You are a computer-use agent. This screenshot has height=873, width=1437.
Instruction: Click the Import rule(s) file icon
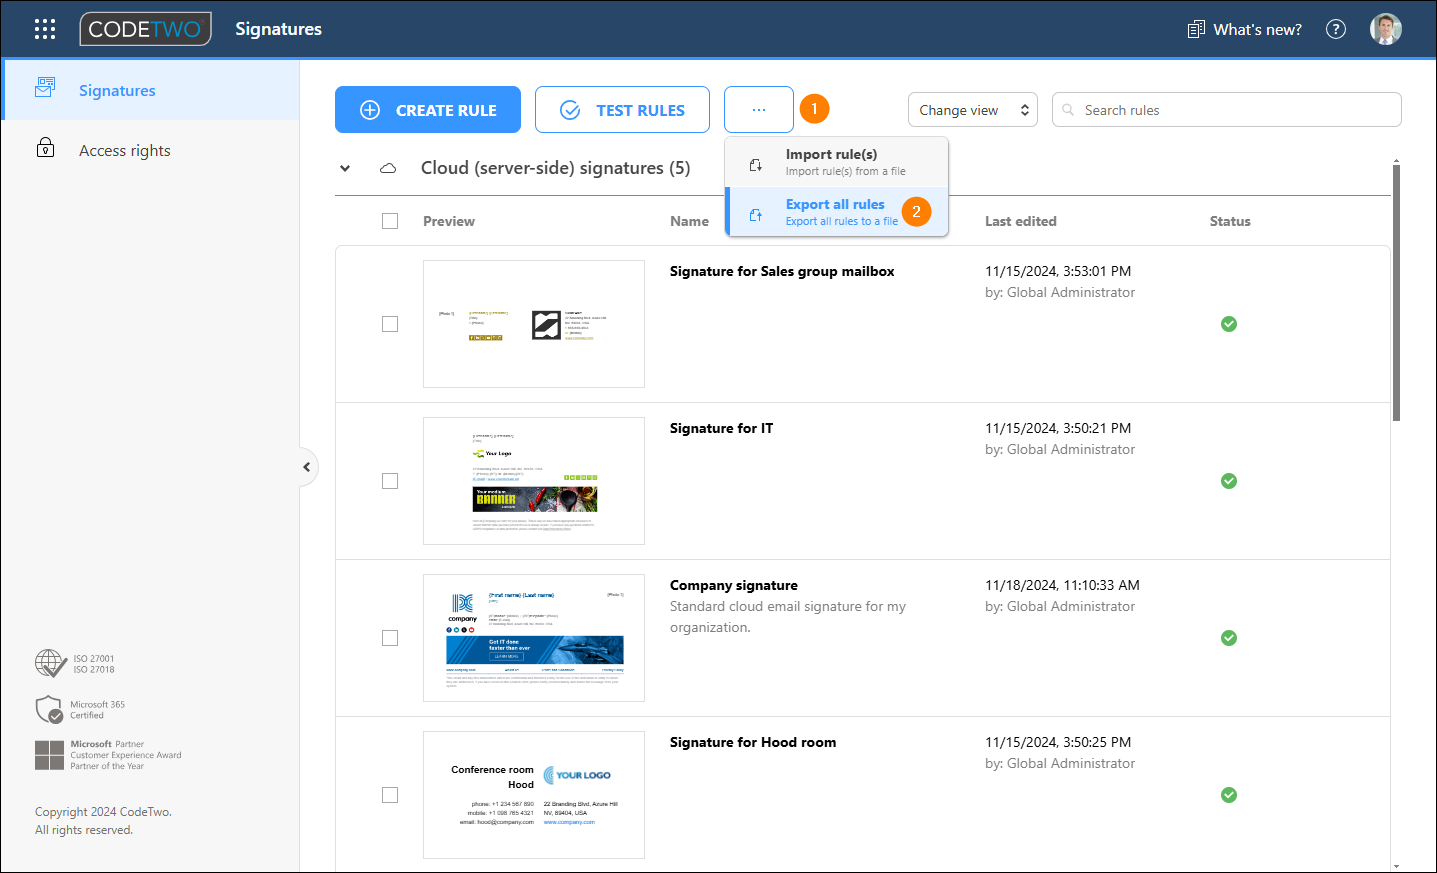[756, 165]
